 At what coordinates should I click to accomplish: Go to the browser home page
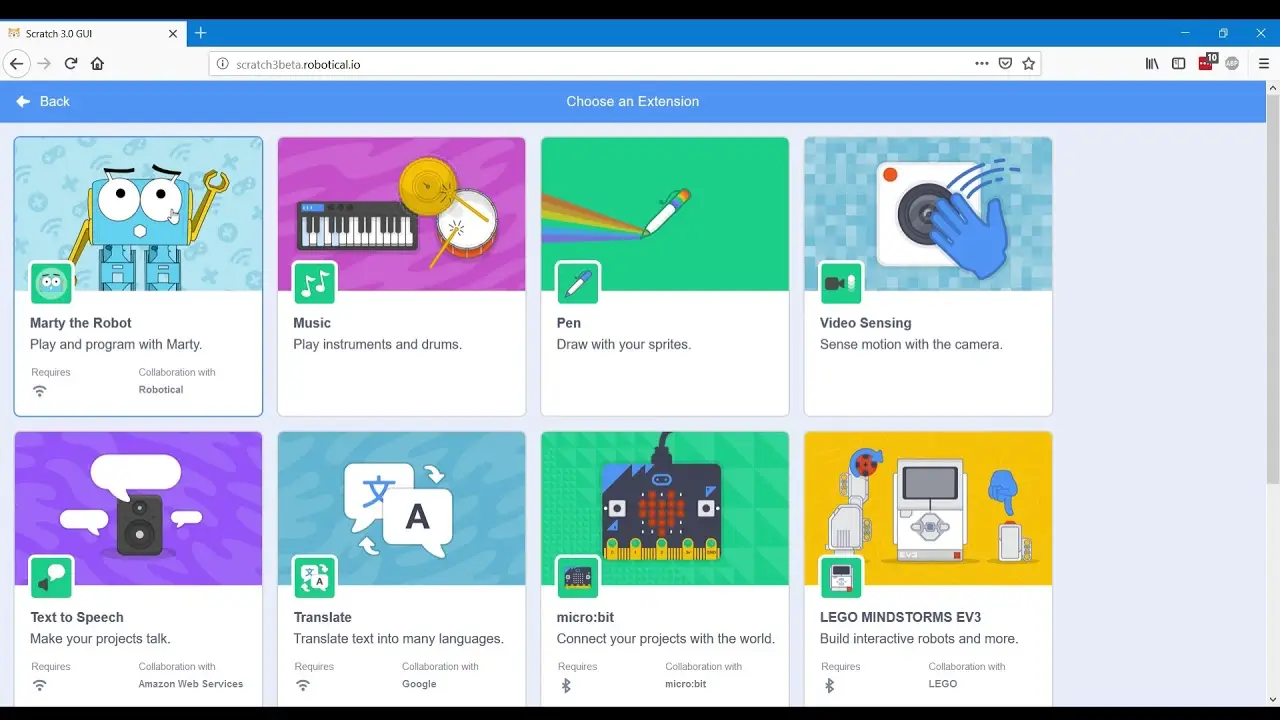(x=97, y=63)
